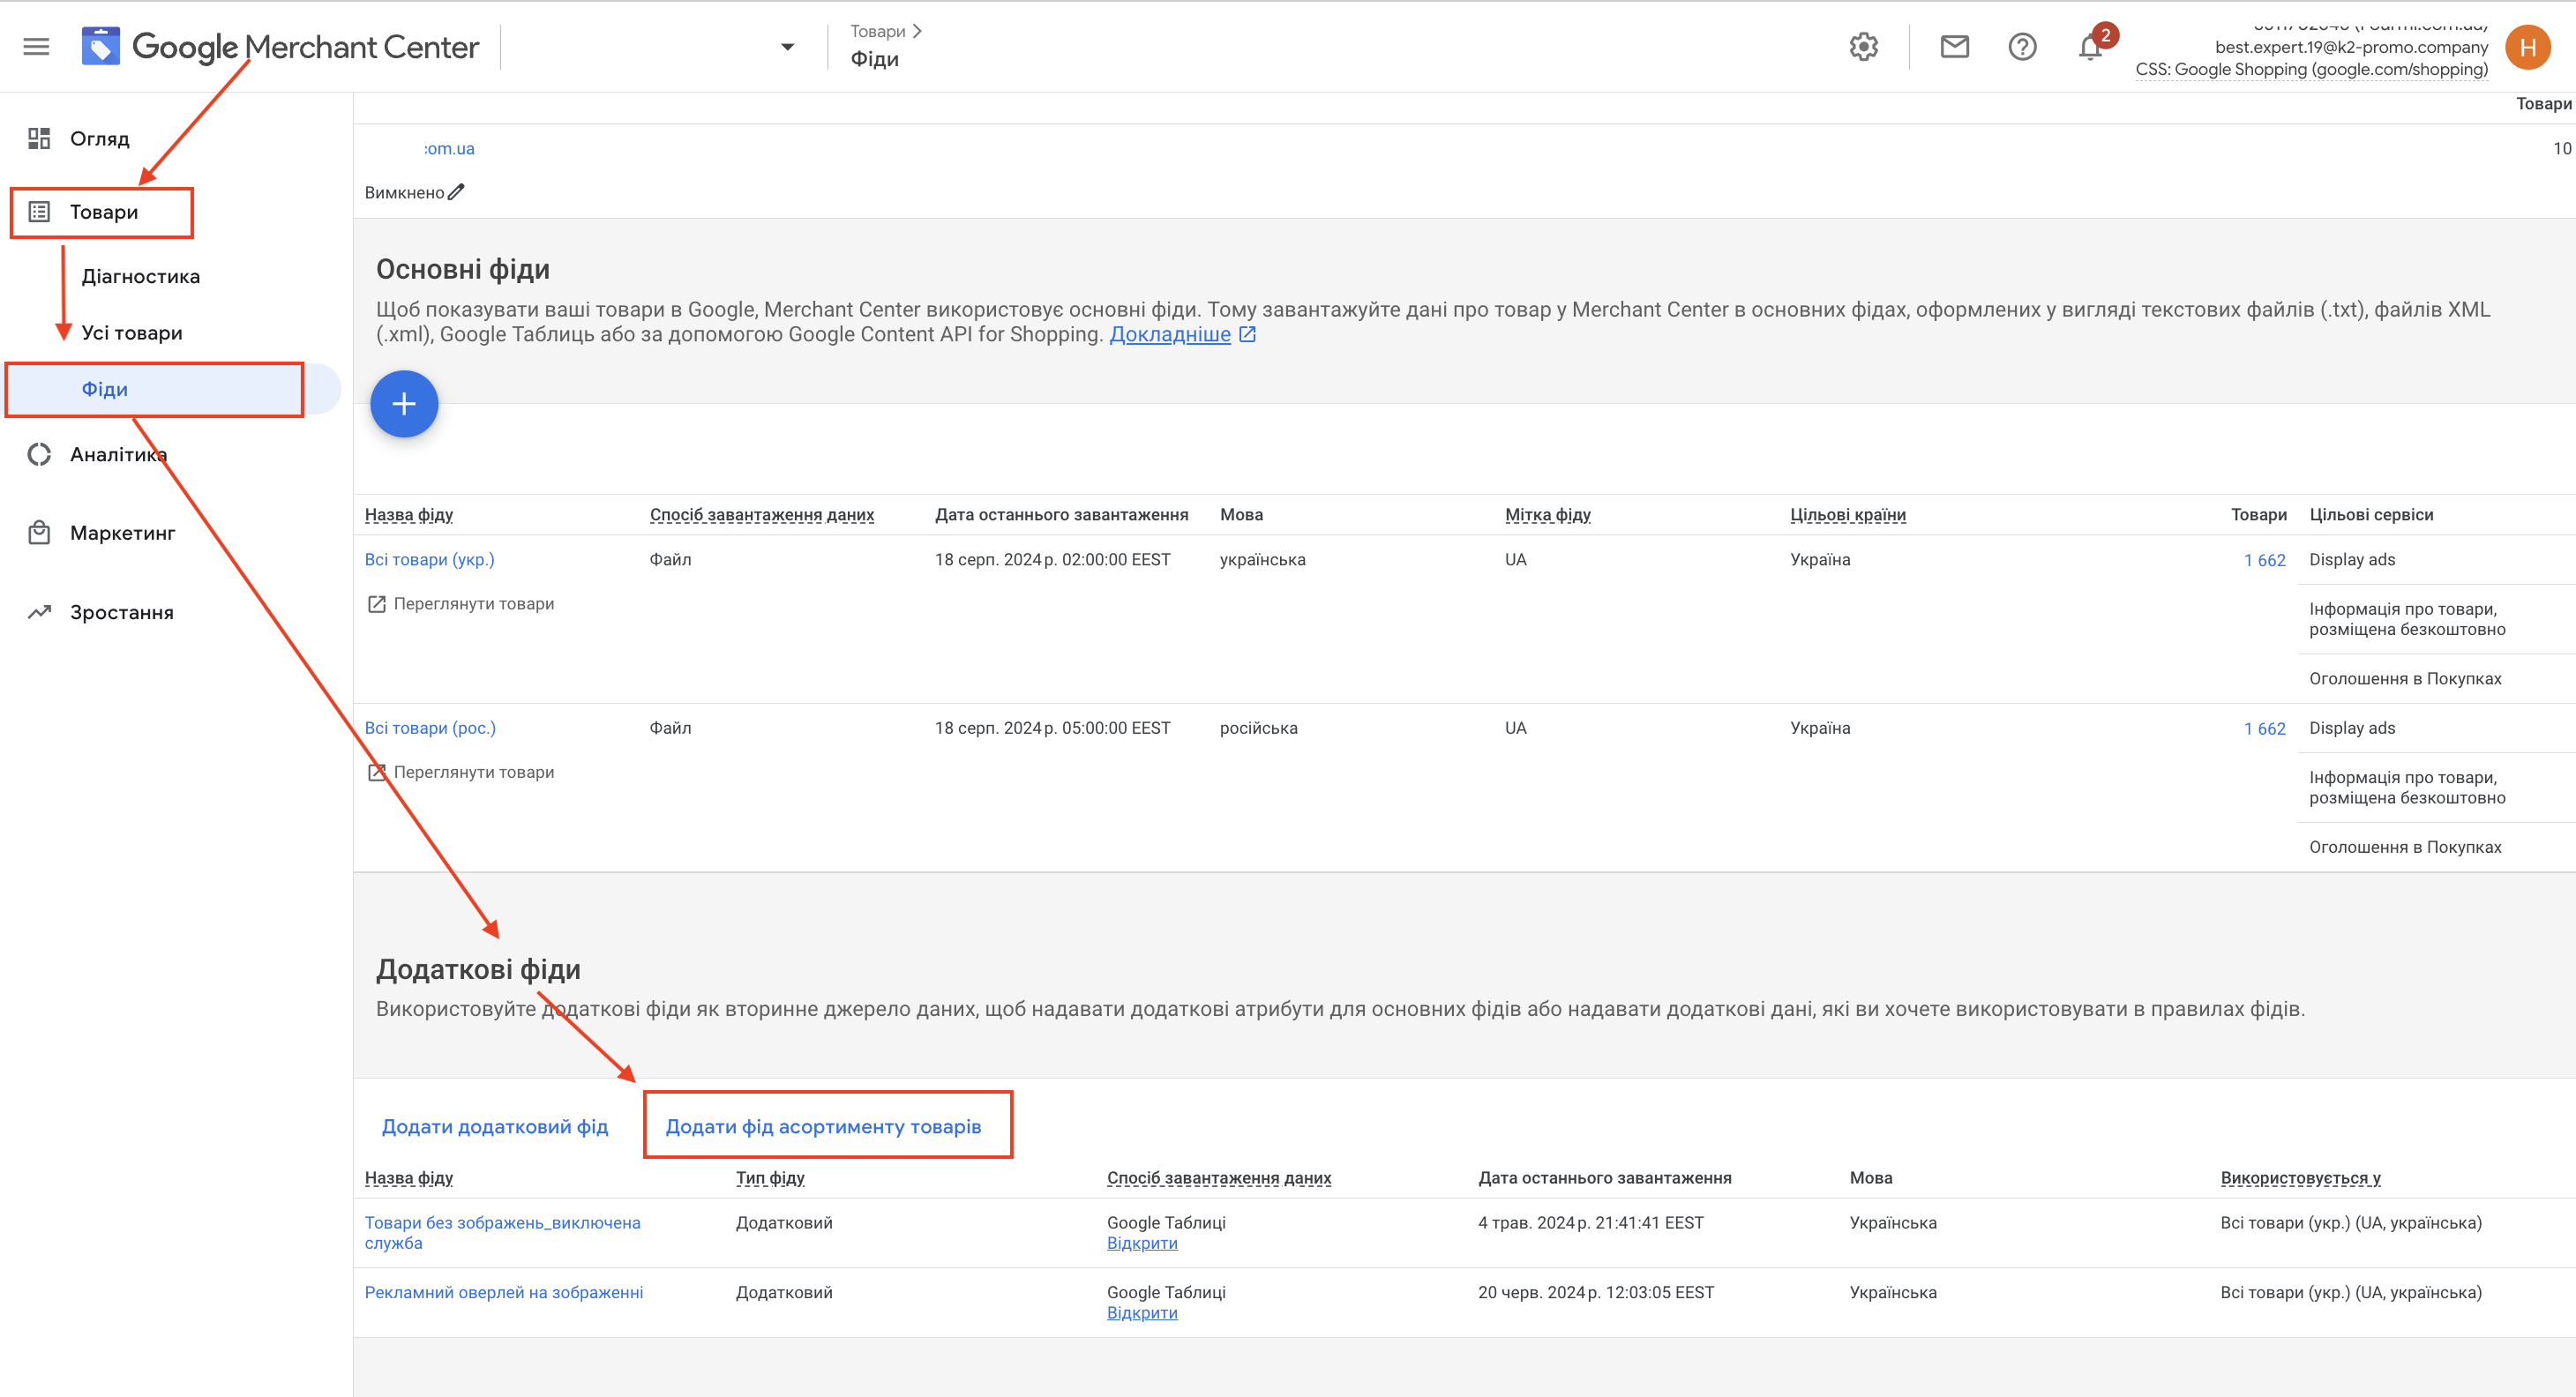Open the 1 662 count for укр. feed
The width and height of the screenshot is (2576, 1397).
click(2264, 560)
